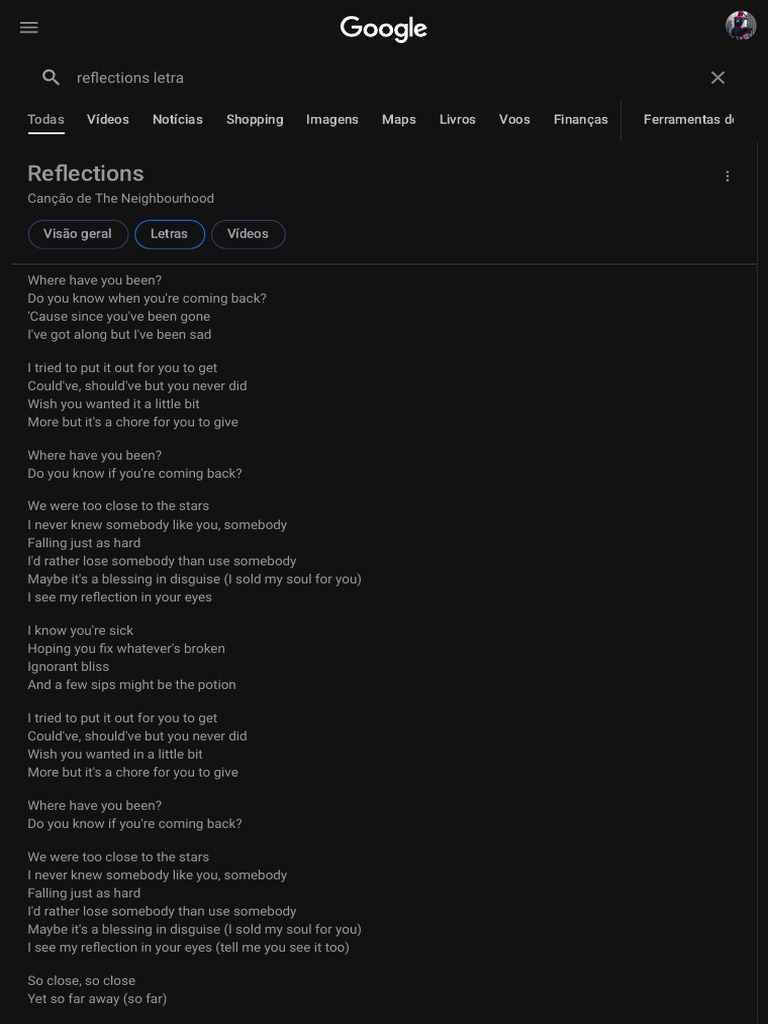Click the Vídeos chip under Reflections
Viewport: 768px width, 1024px height.
tap(248, 234)
